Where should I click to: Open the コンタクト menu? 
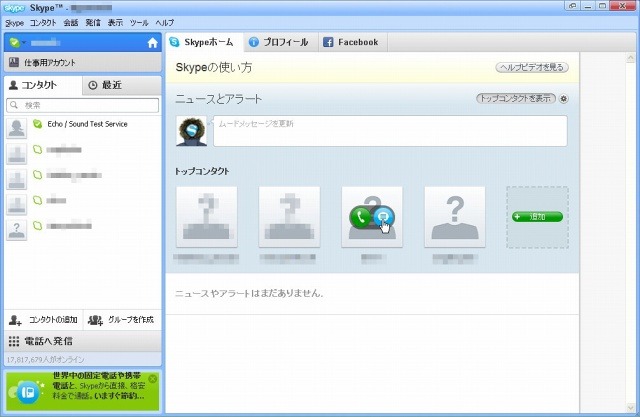pos(43,23)
